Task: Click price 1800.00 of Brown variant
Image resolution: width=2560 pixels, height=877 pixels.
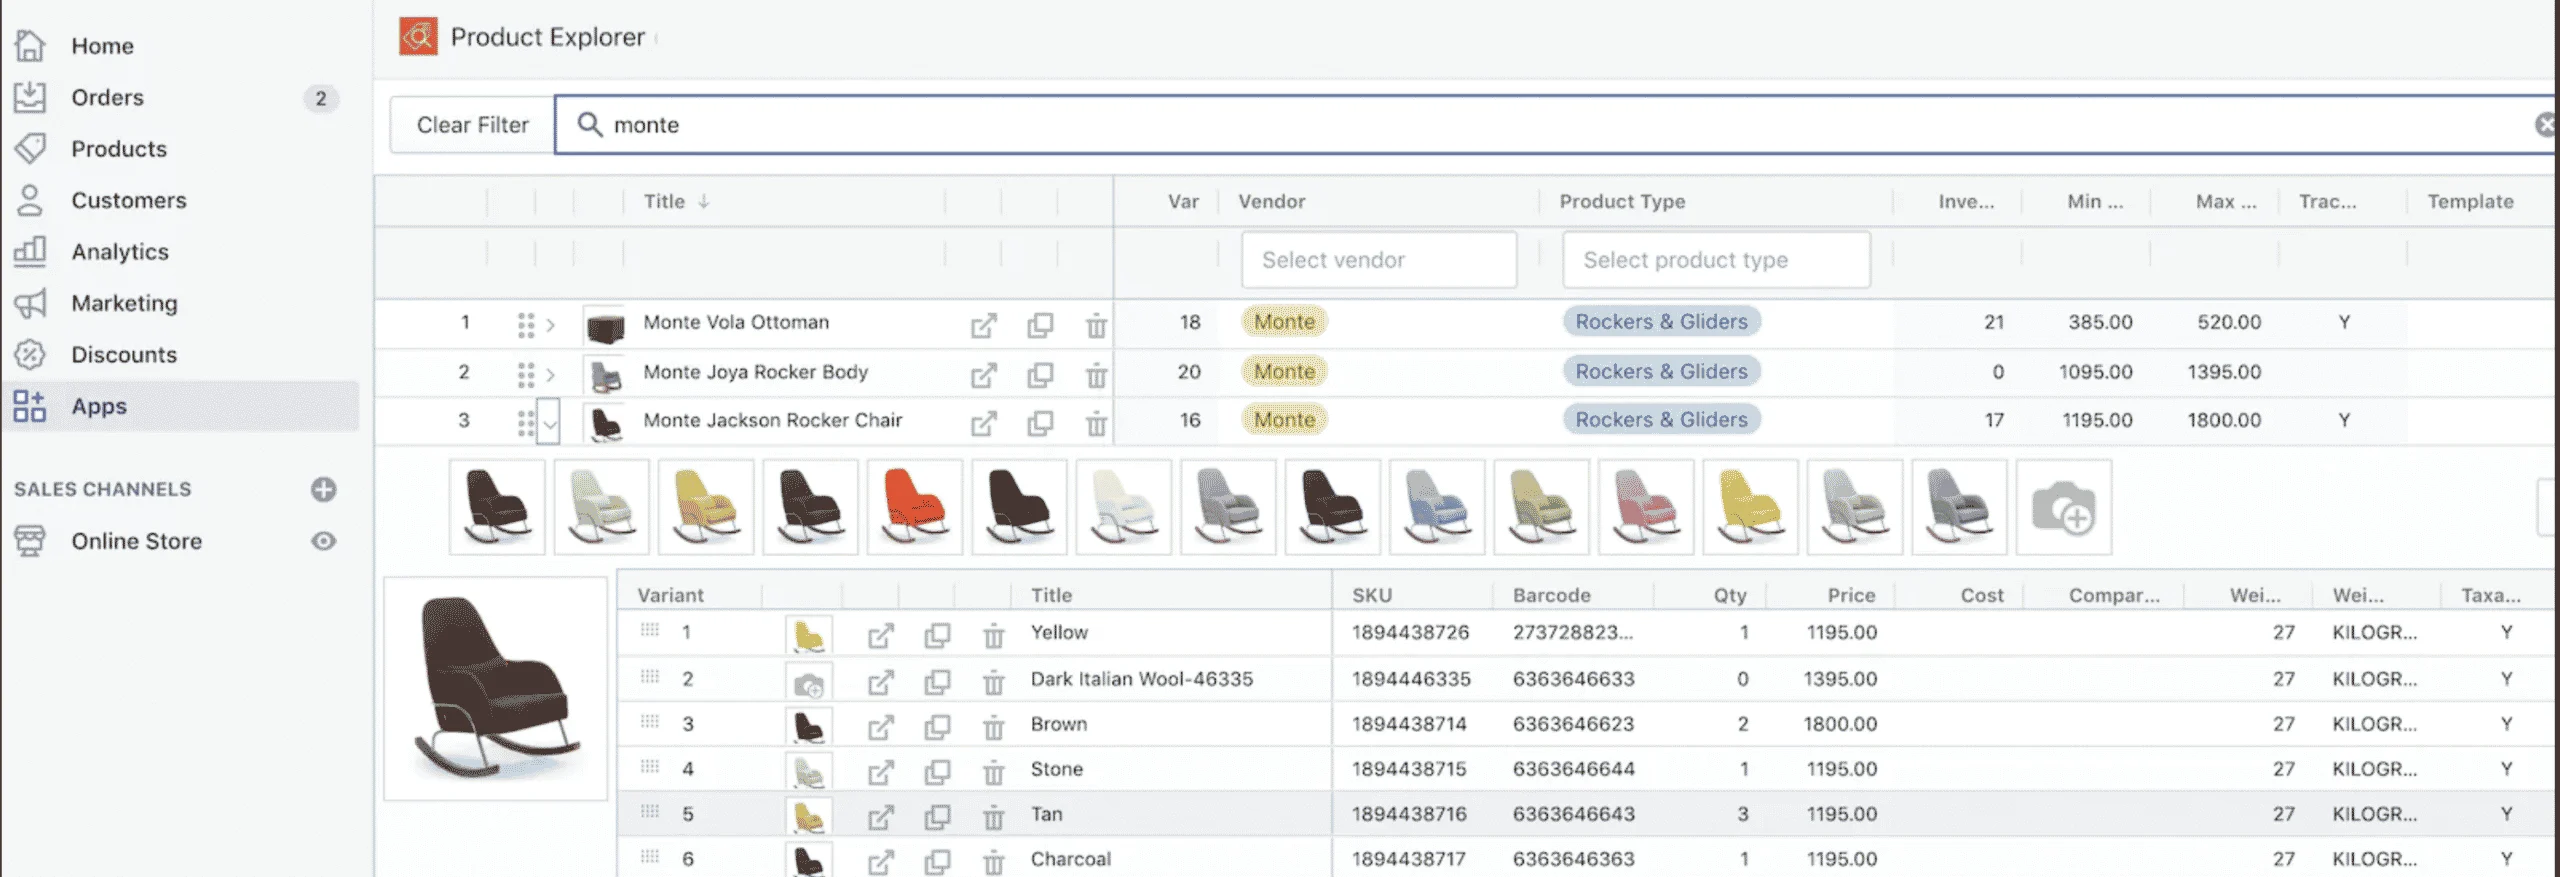Action: (x=1840, y=724)
